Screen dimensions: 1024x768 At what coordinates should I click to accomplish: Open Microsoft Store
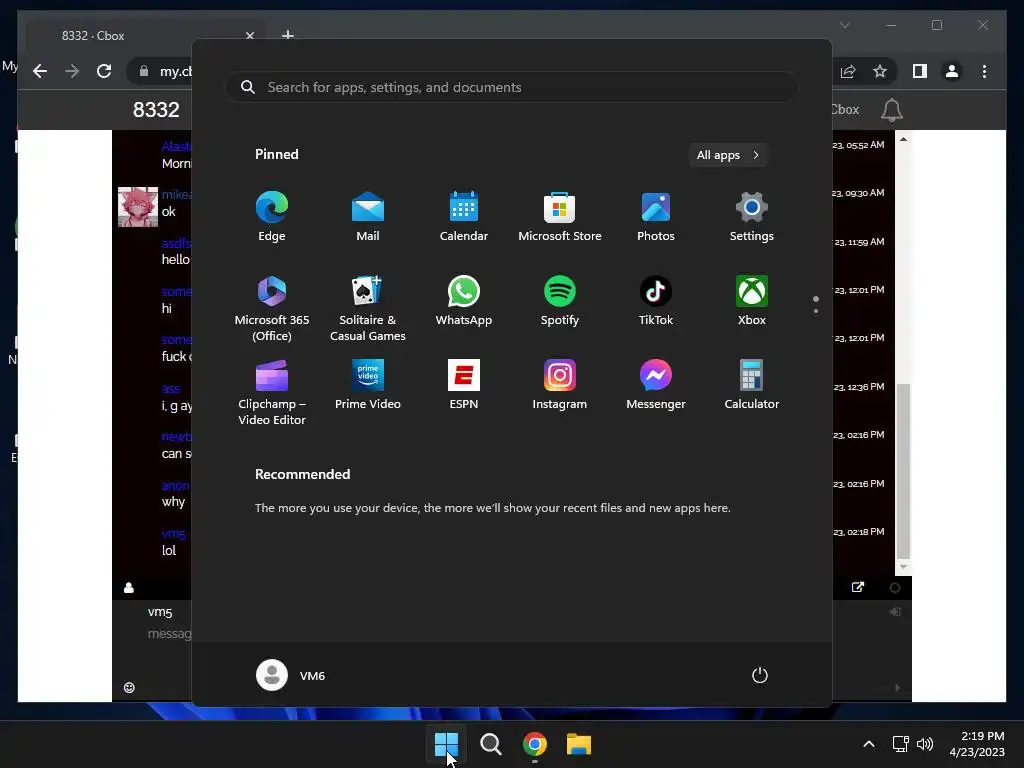coord(560,217)
